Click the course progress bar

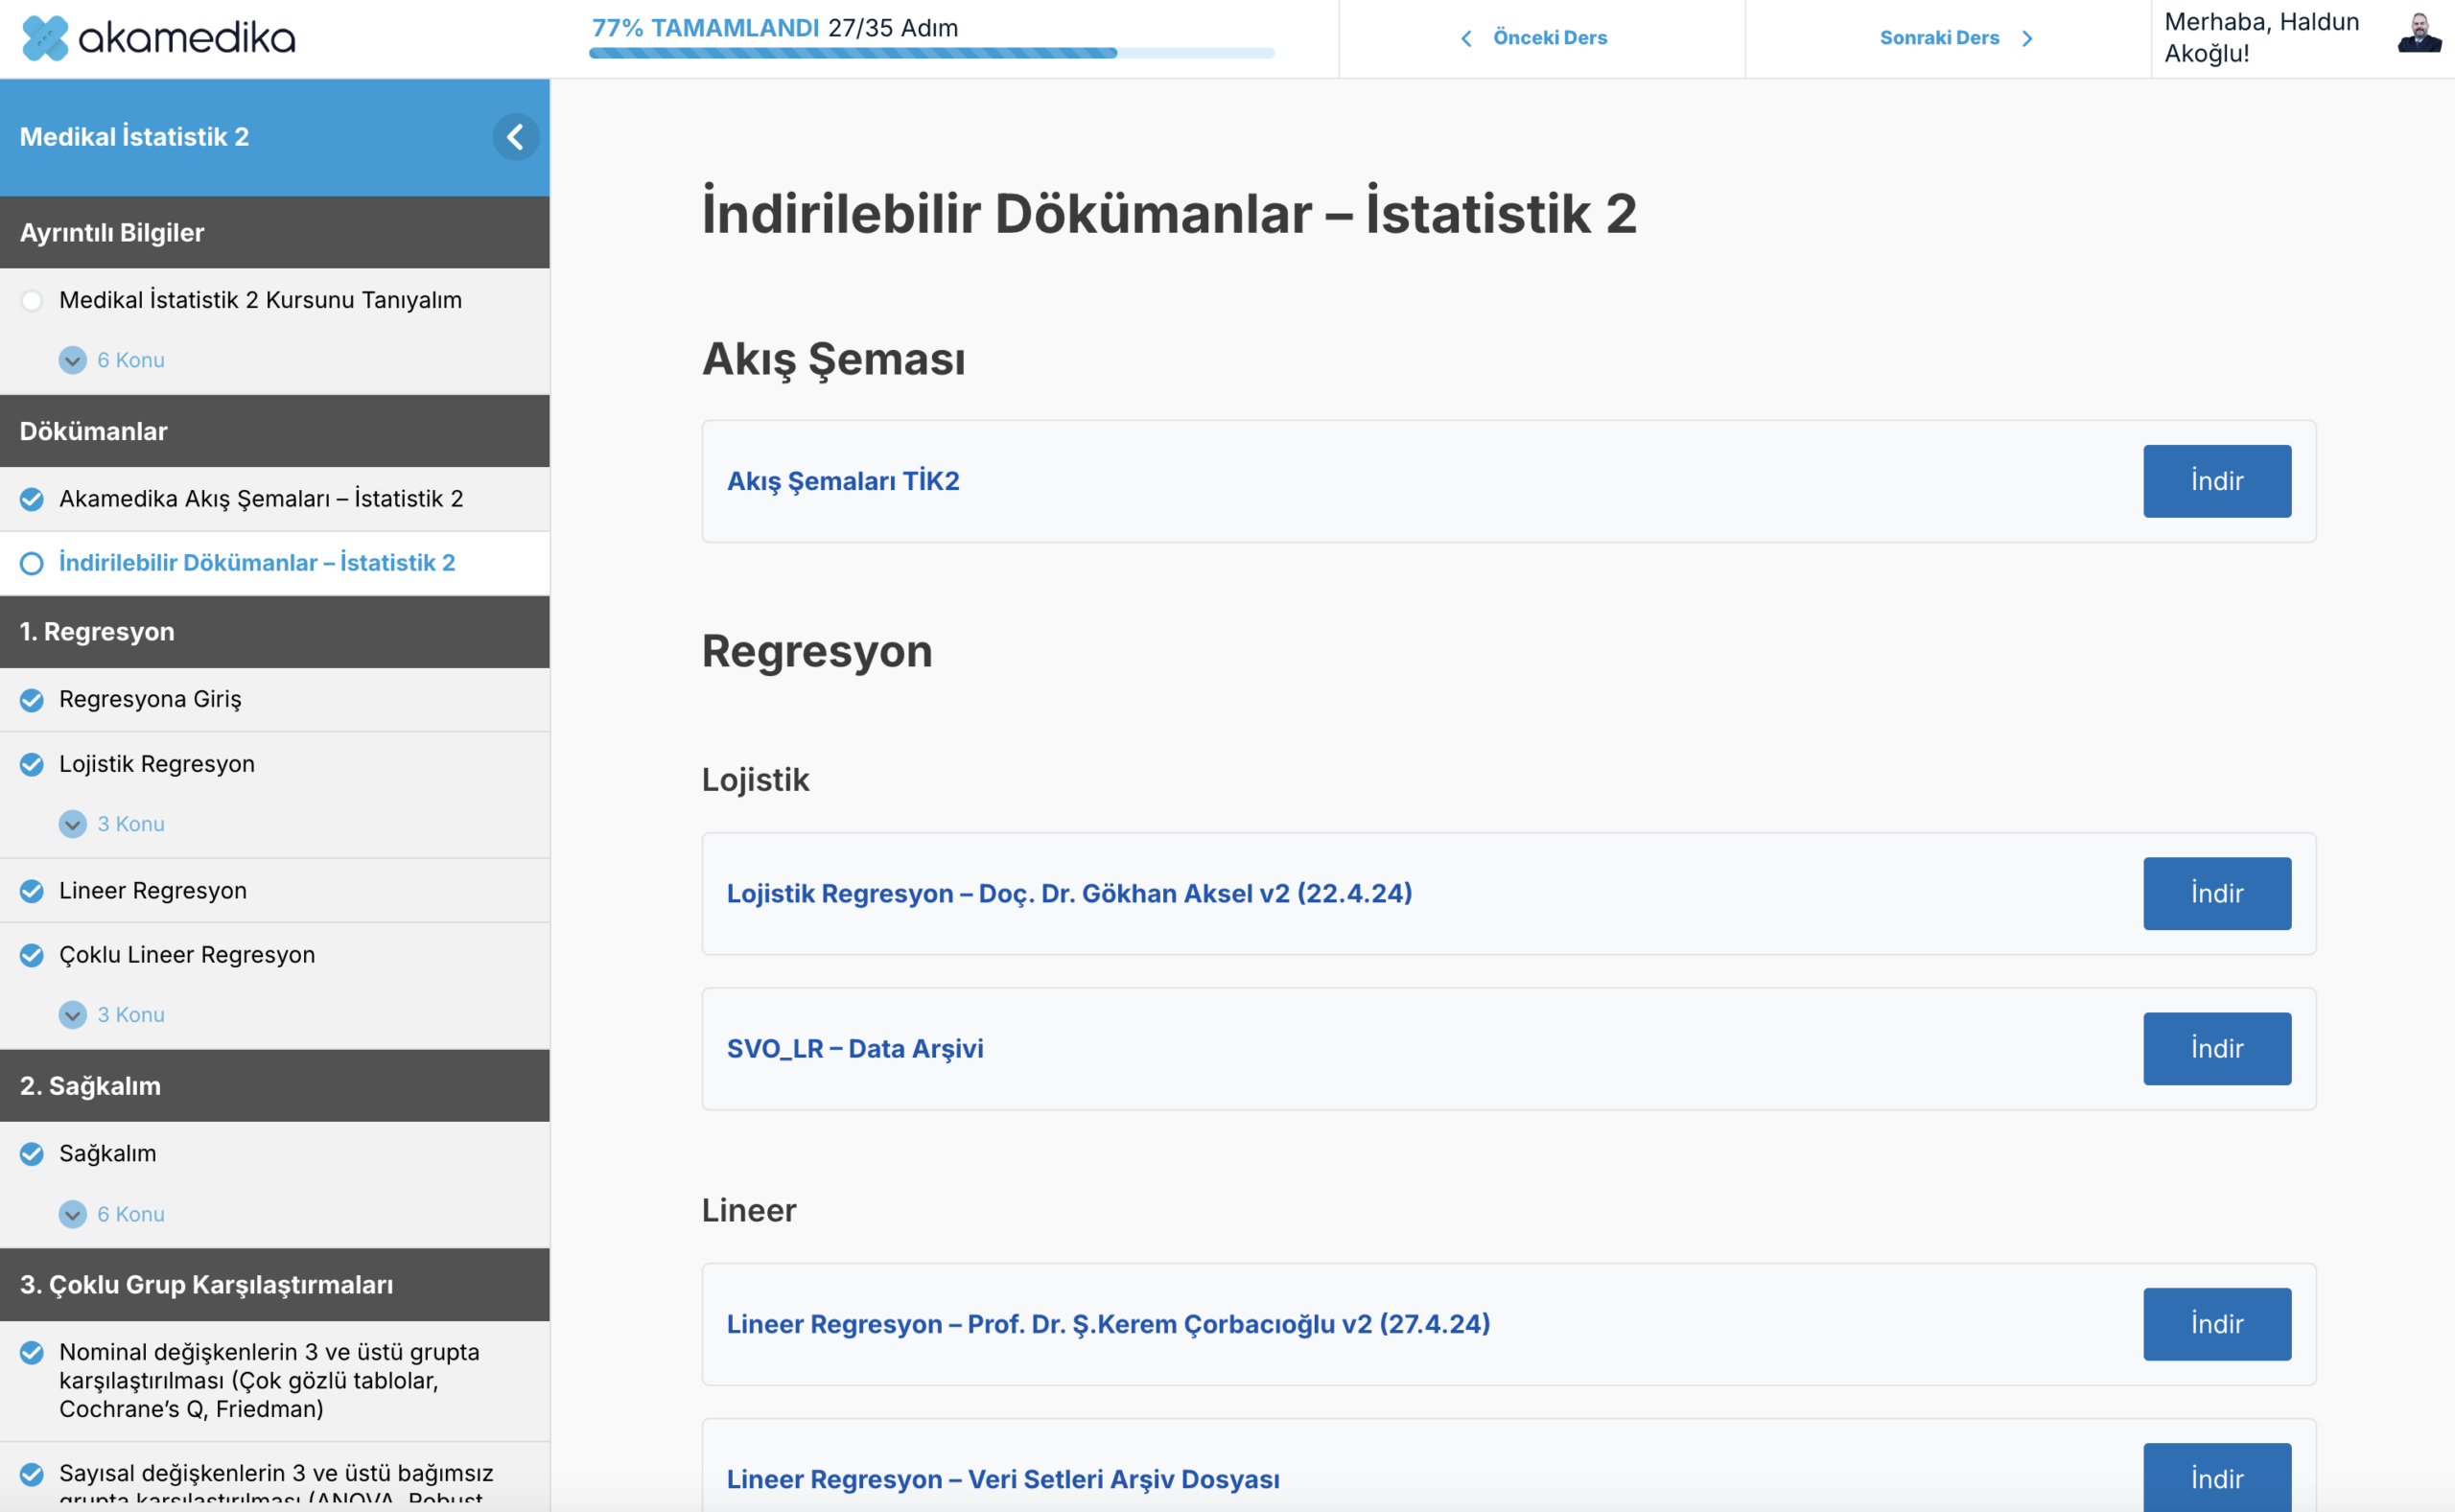pyautogui.click(x=931, y=53)
